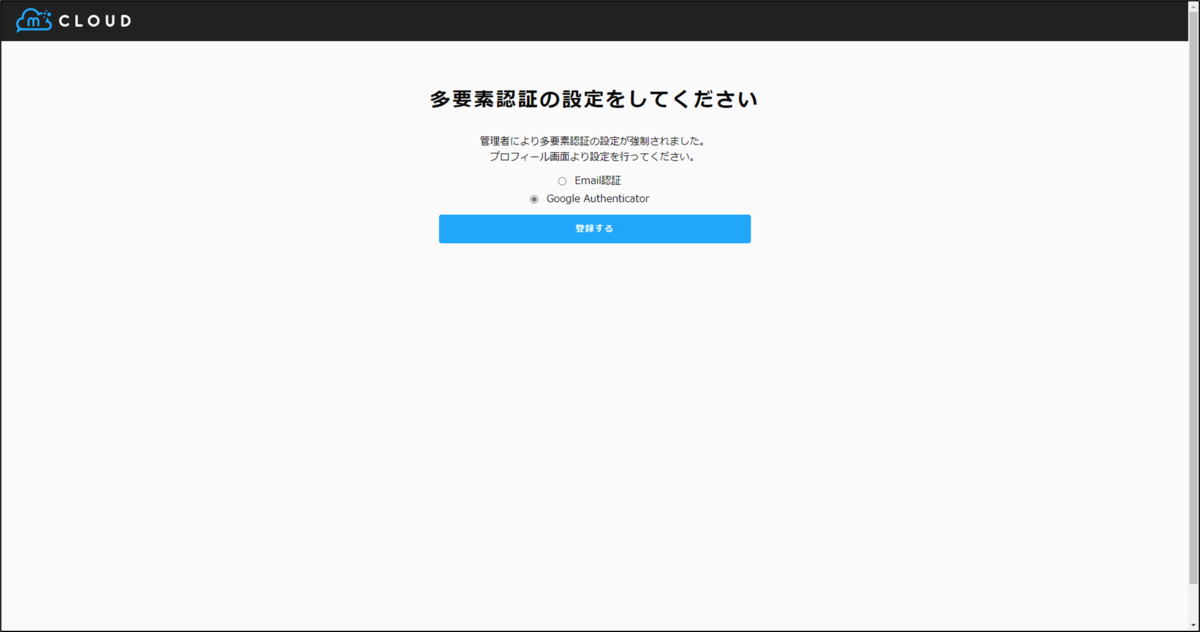Click the 管理者により多要素認証 instruction text
Image resolution: width=1200 pixels, height=632 pixels.
click(x=594, y=141)
